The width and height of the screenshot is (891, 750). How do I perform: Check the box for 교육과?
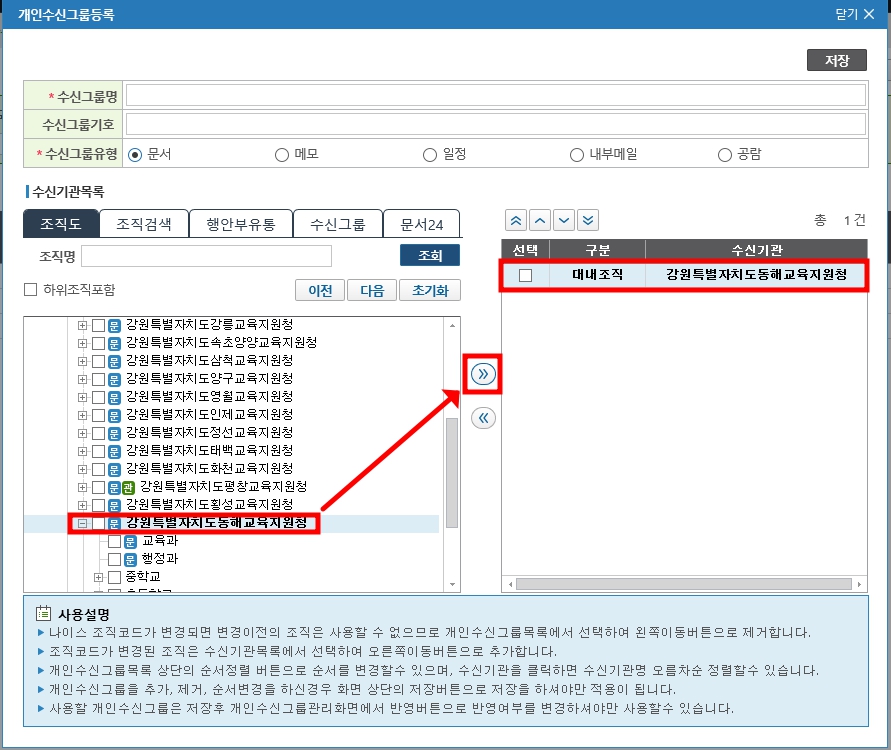114,541
